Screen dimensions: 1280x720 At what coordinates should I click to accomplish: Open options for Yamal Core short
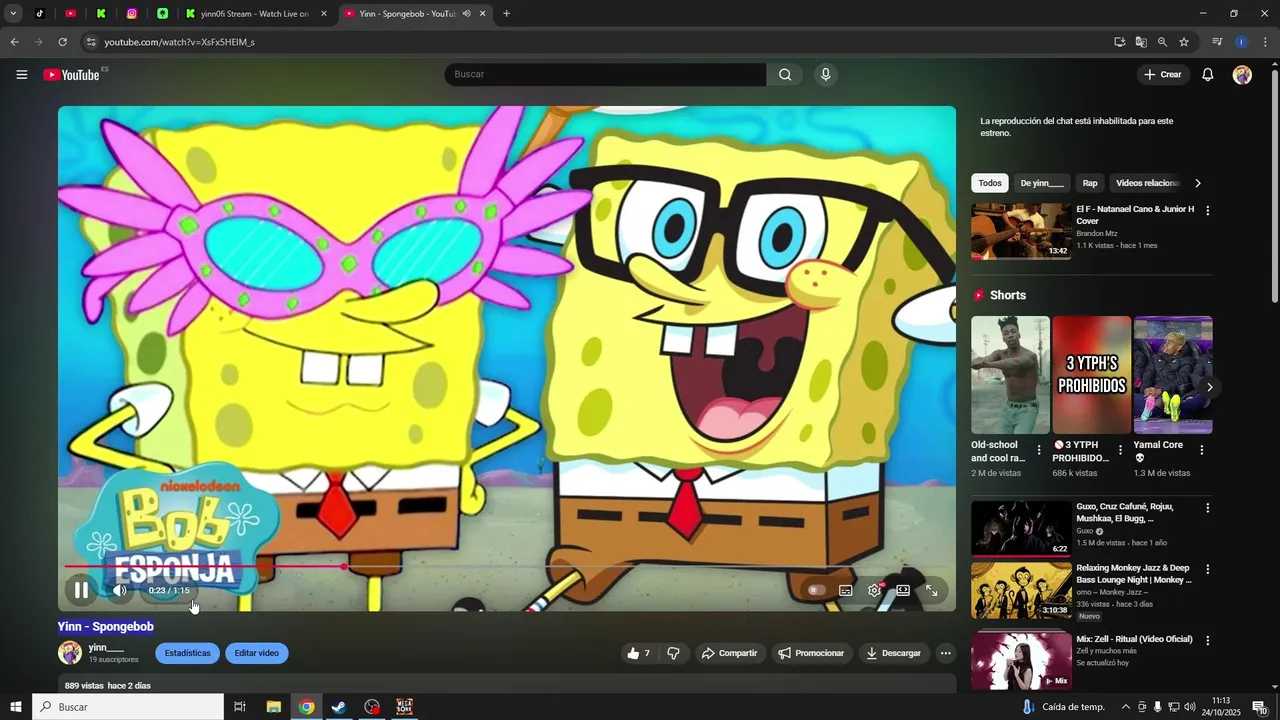point(1201,450)
